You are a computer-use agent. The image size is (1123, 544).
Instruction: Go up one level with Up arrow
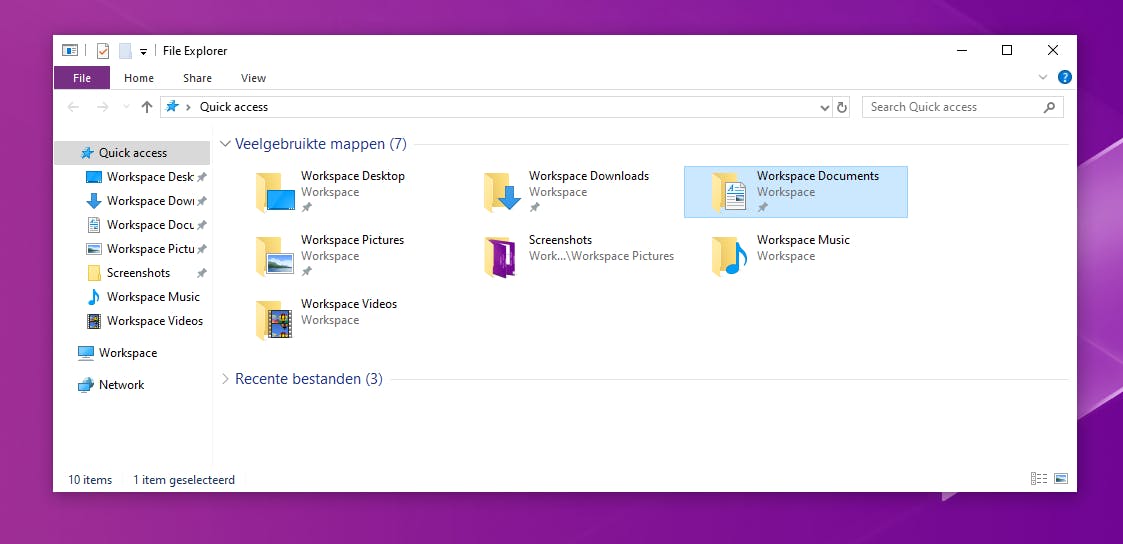point(147,107)
